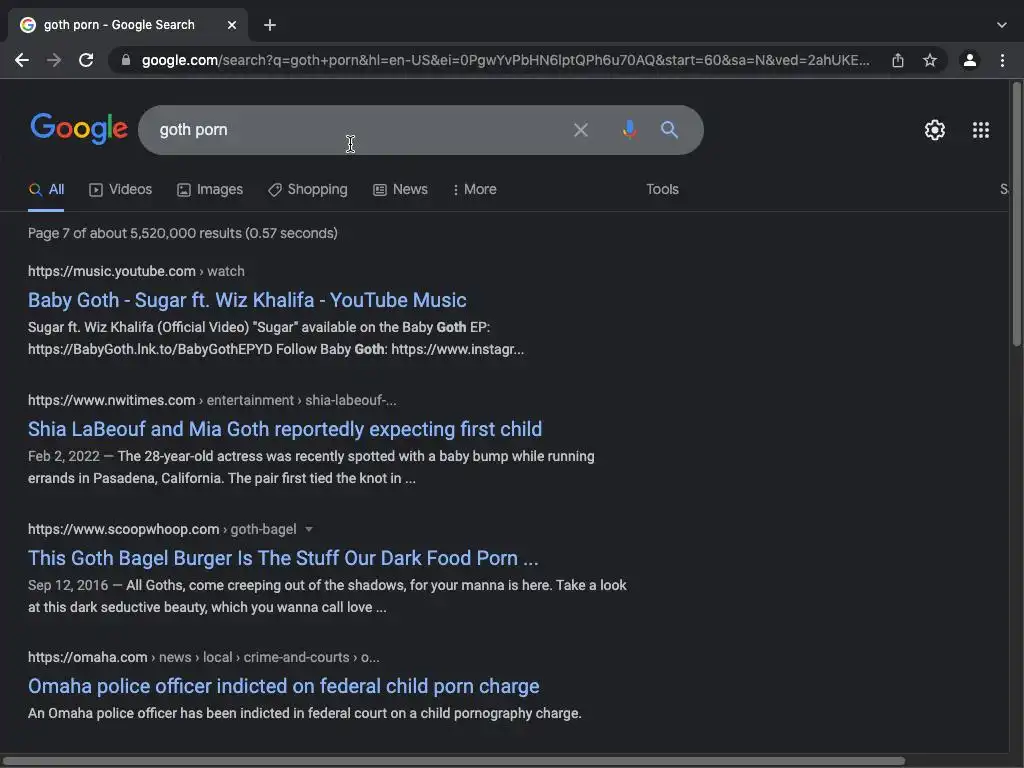Click the omaha.com URL breadcrumb
The image size is (1024, 768).
pyautogui.click(x=203, y=658)
